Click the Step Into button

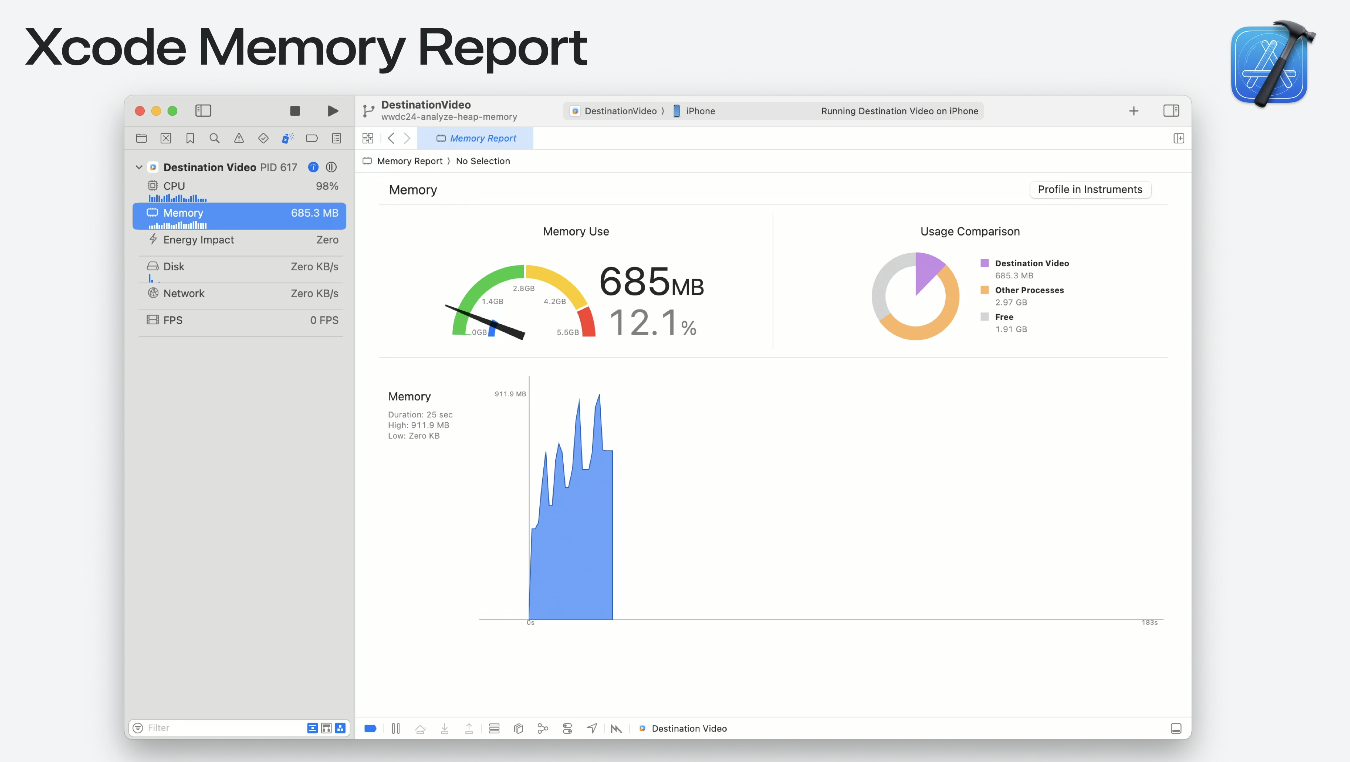(x=444, y=728)
